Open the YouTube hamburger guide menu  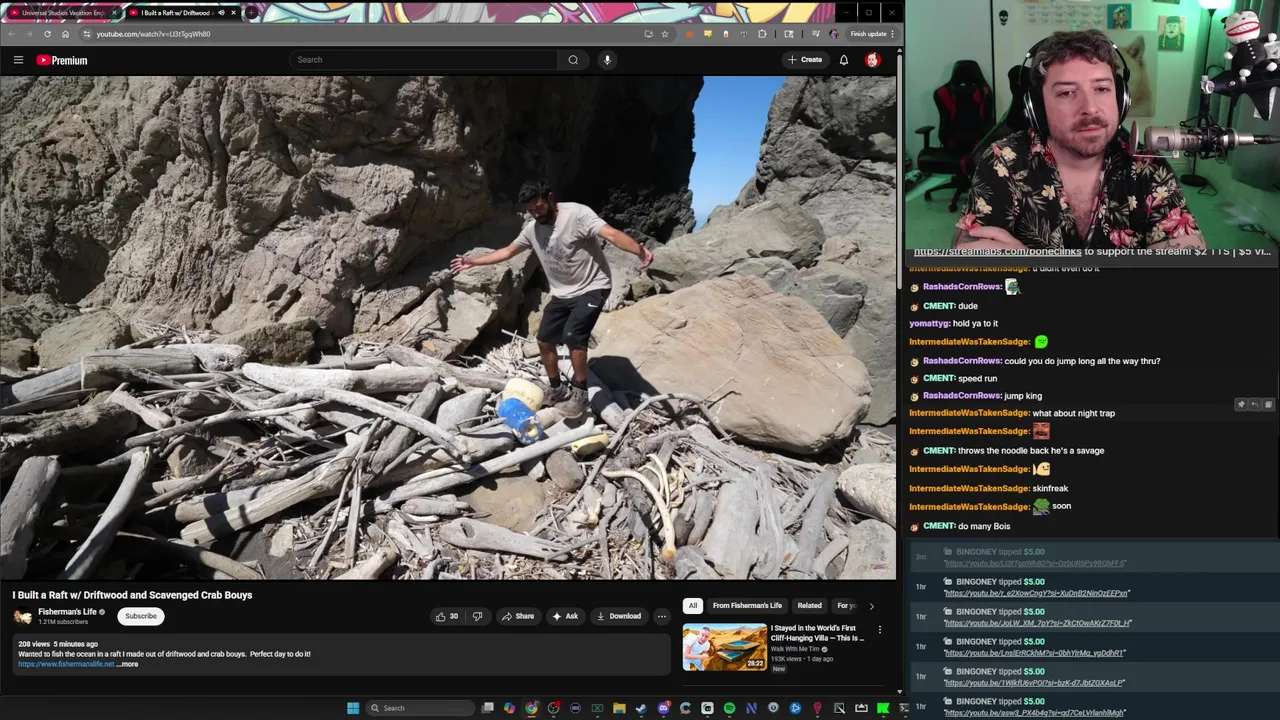18,60
